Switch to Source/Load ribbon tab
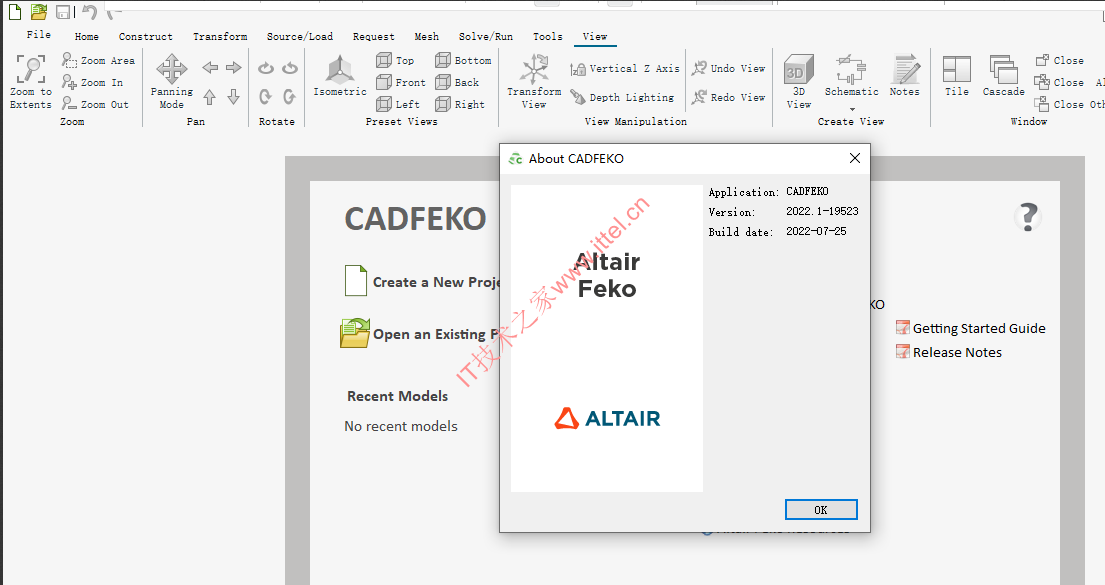 (x=300, y=37)
